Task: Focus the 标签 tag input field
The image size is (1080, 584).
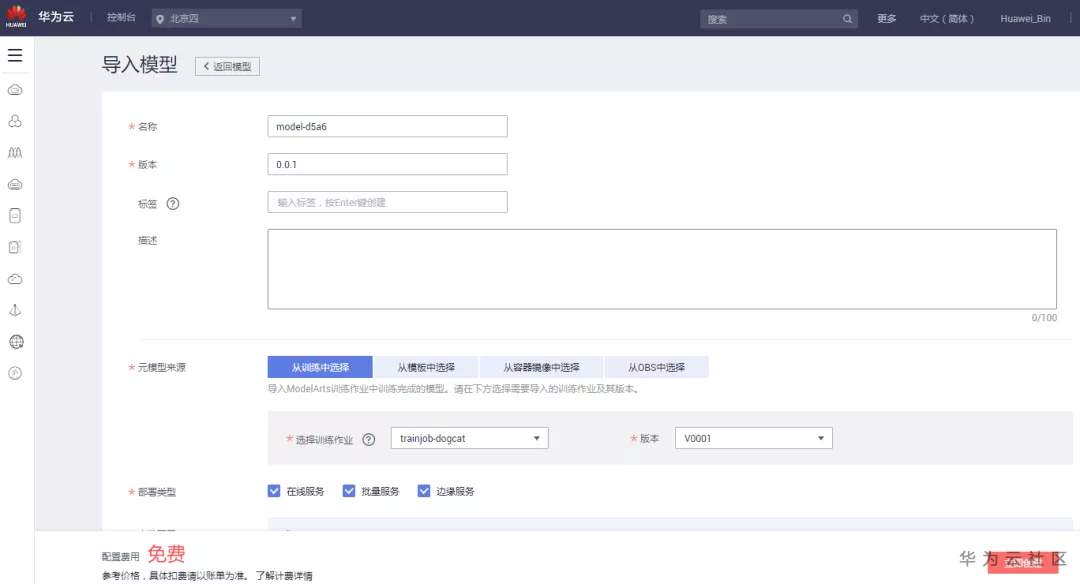Action: coord(388,202)
